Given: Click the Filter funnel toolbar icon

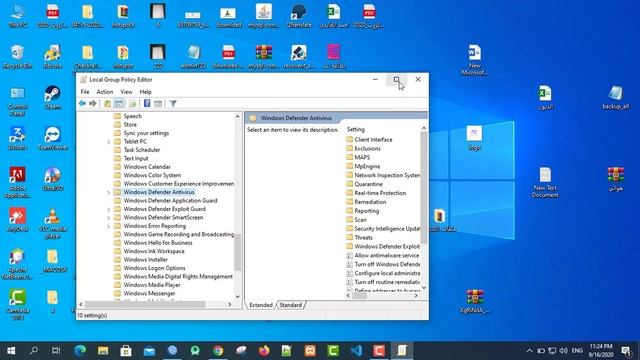Looking at the screenshot, I should tap(173, 104).
